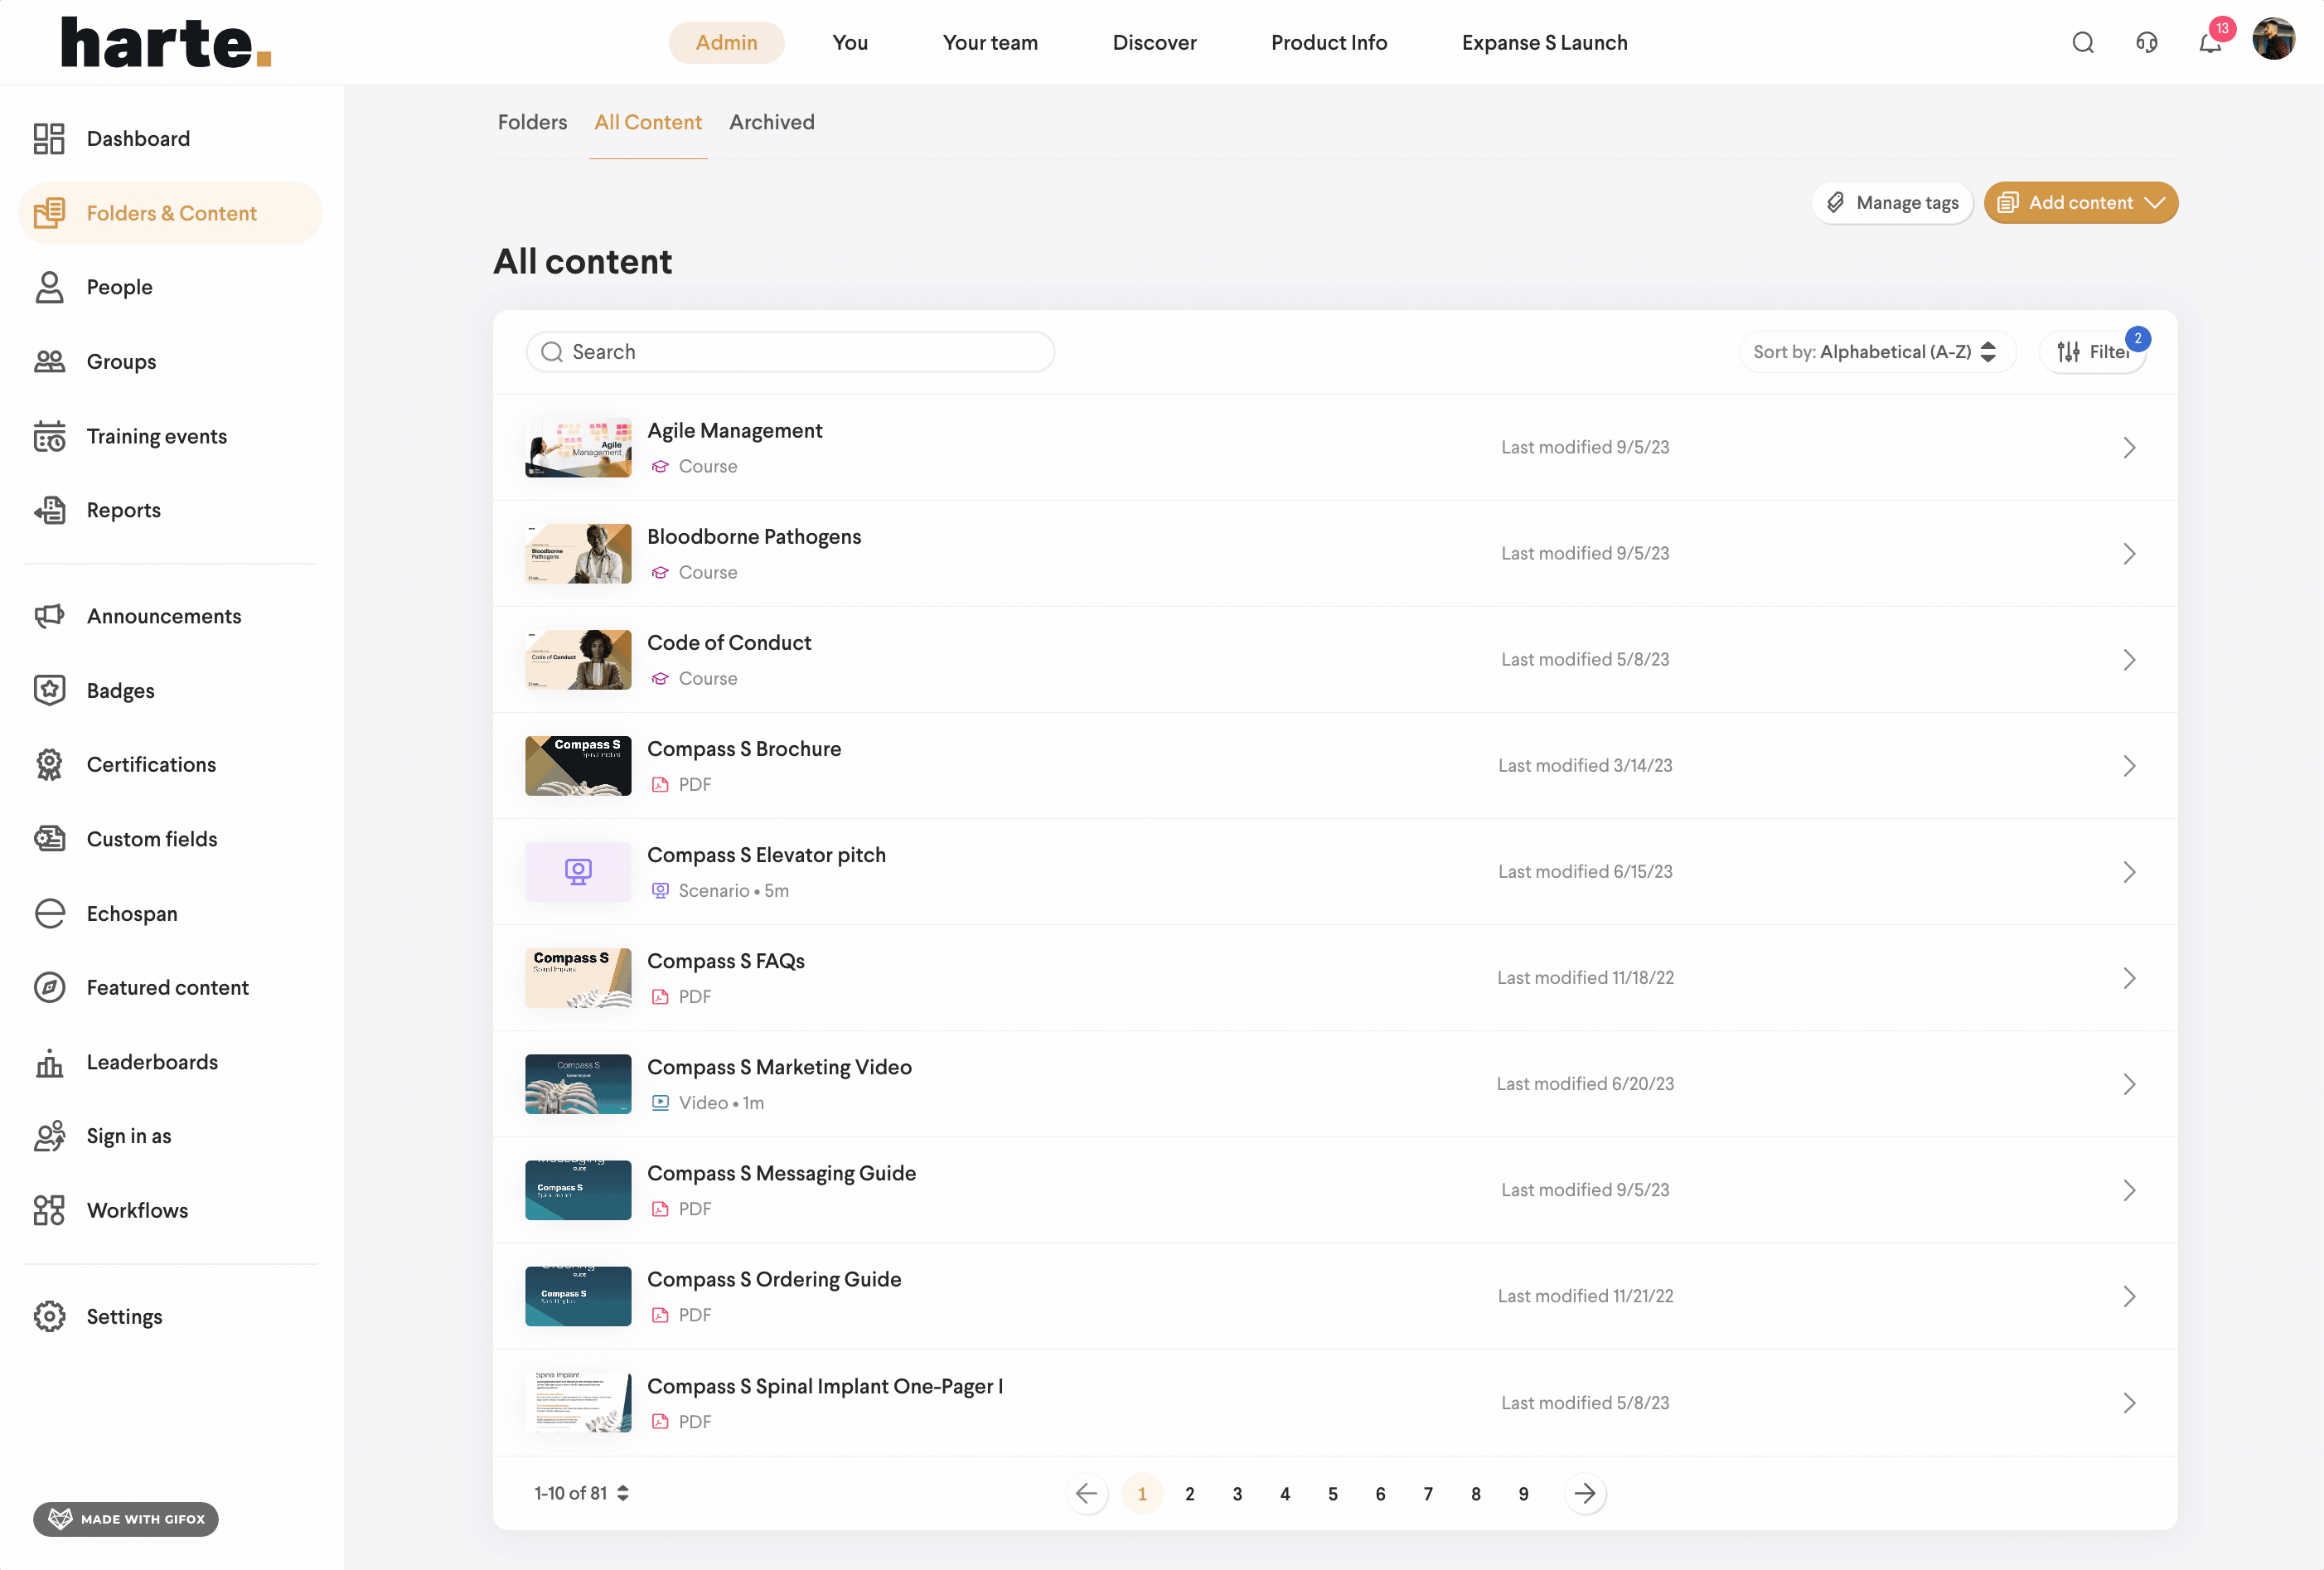Viewport: 2324px width, 1570px height.
Task: Open notifications bell with 13 badge
Action: [x=2210, y=43]
